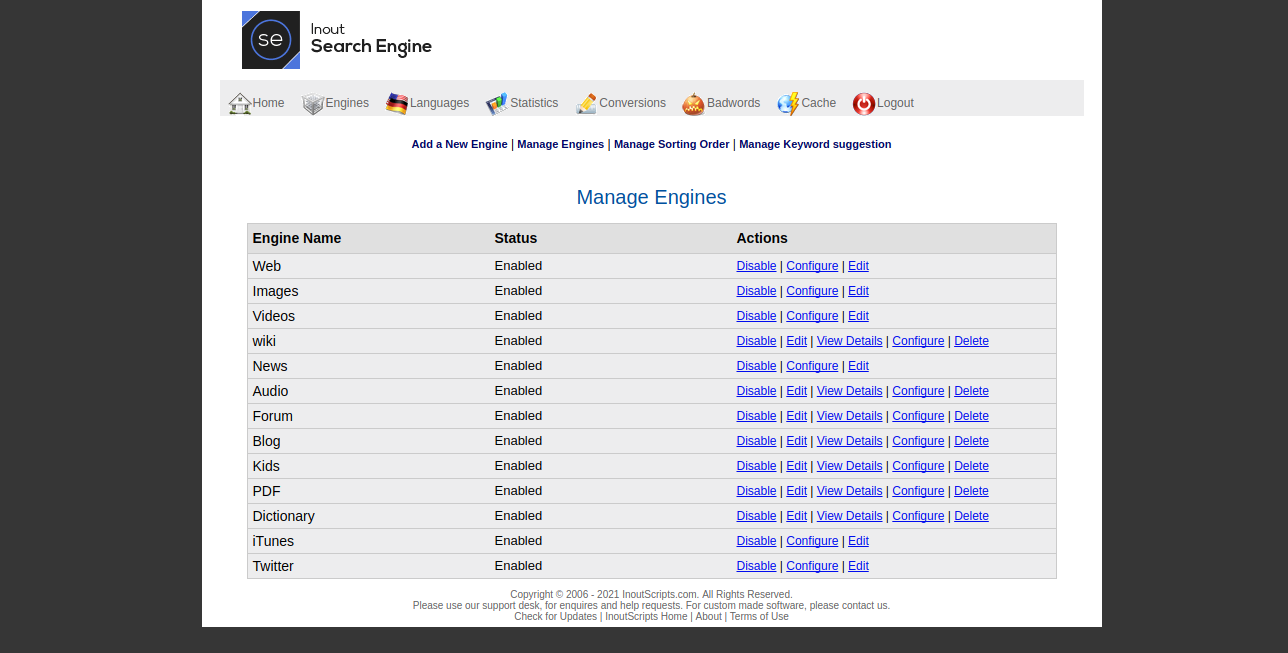Open the Terms of Use link
Image resolution: width=1288 pixels, height=653 pixels.
coord(759,617)
